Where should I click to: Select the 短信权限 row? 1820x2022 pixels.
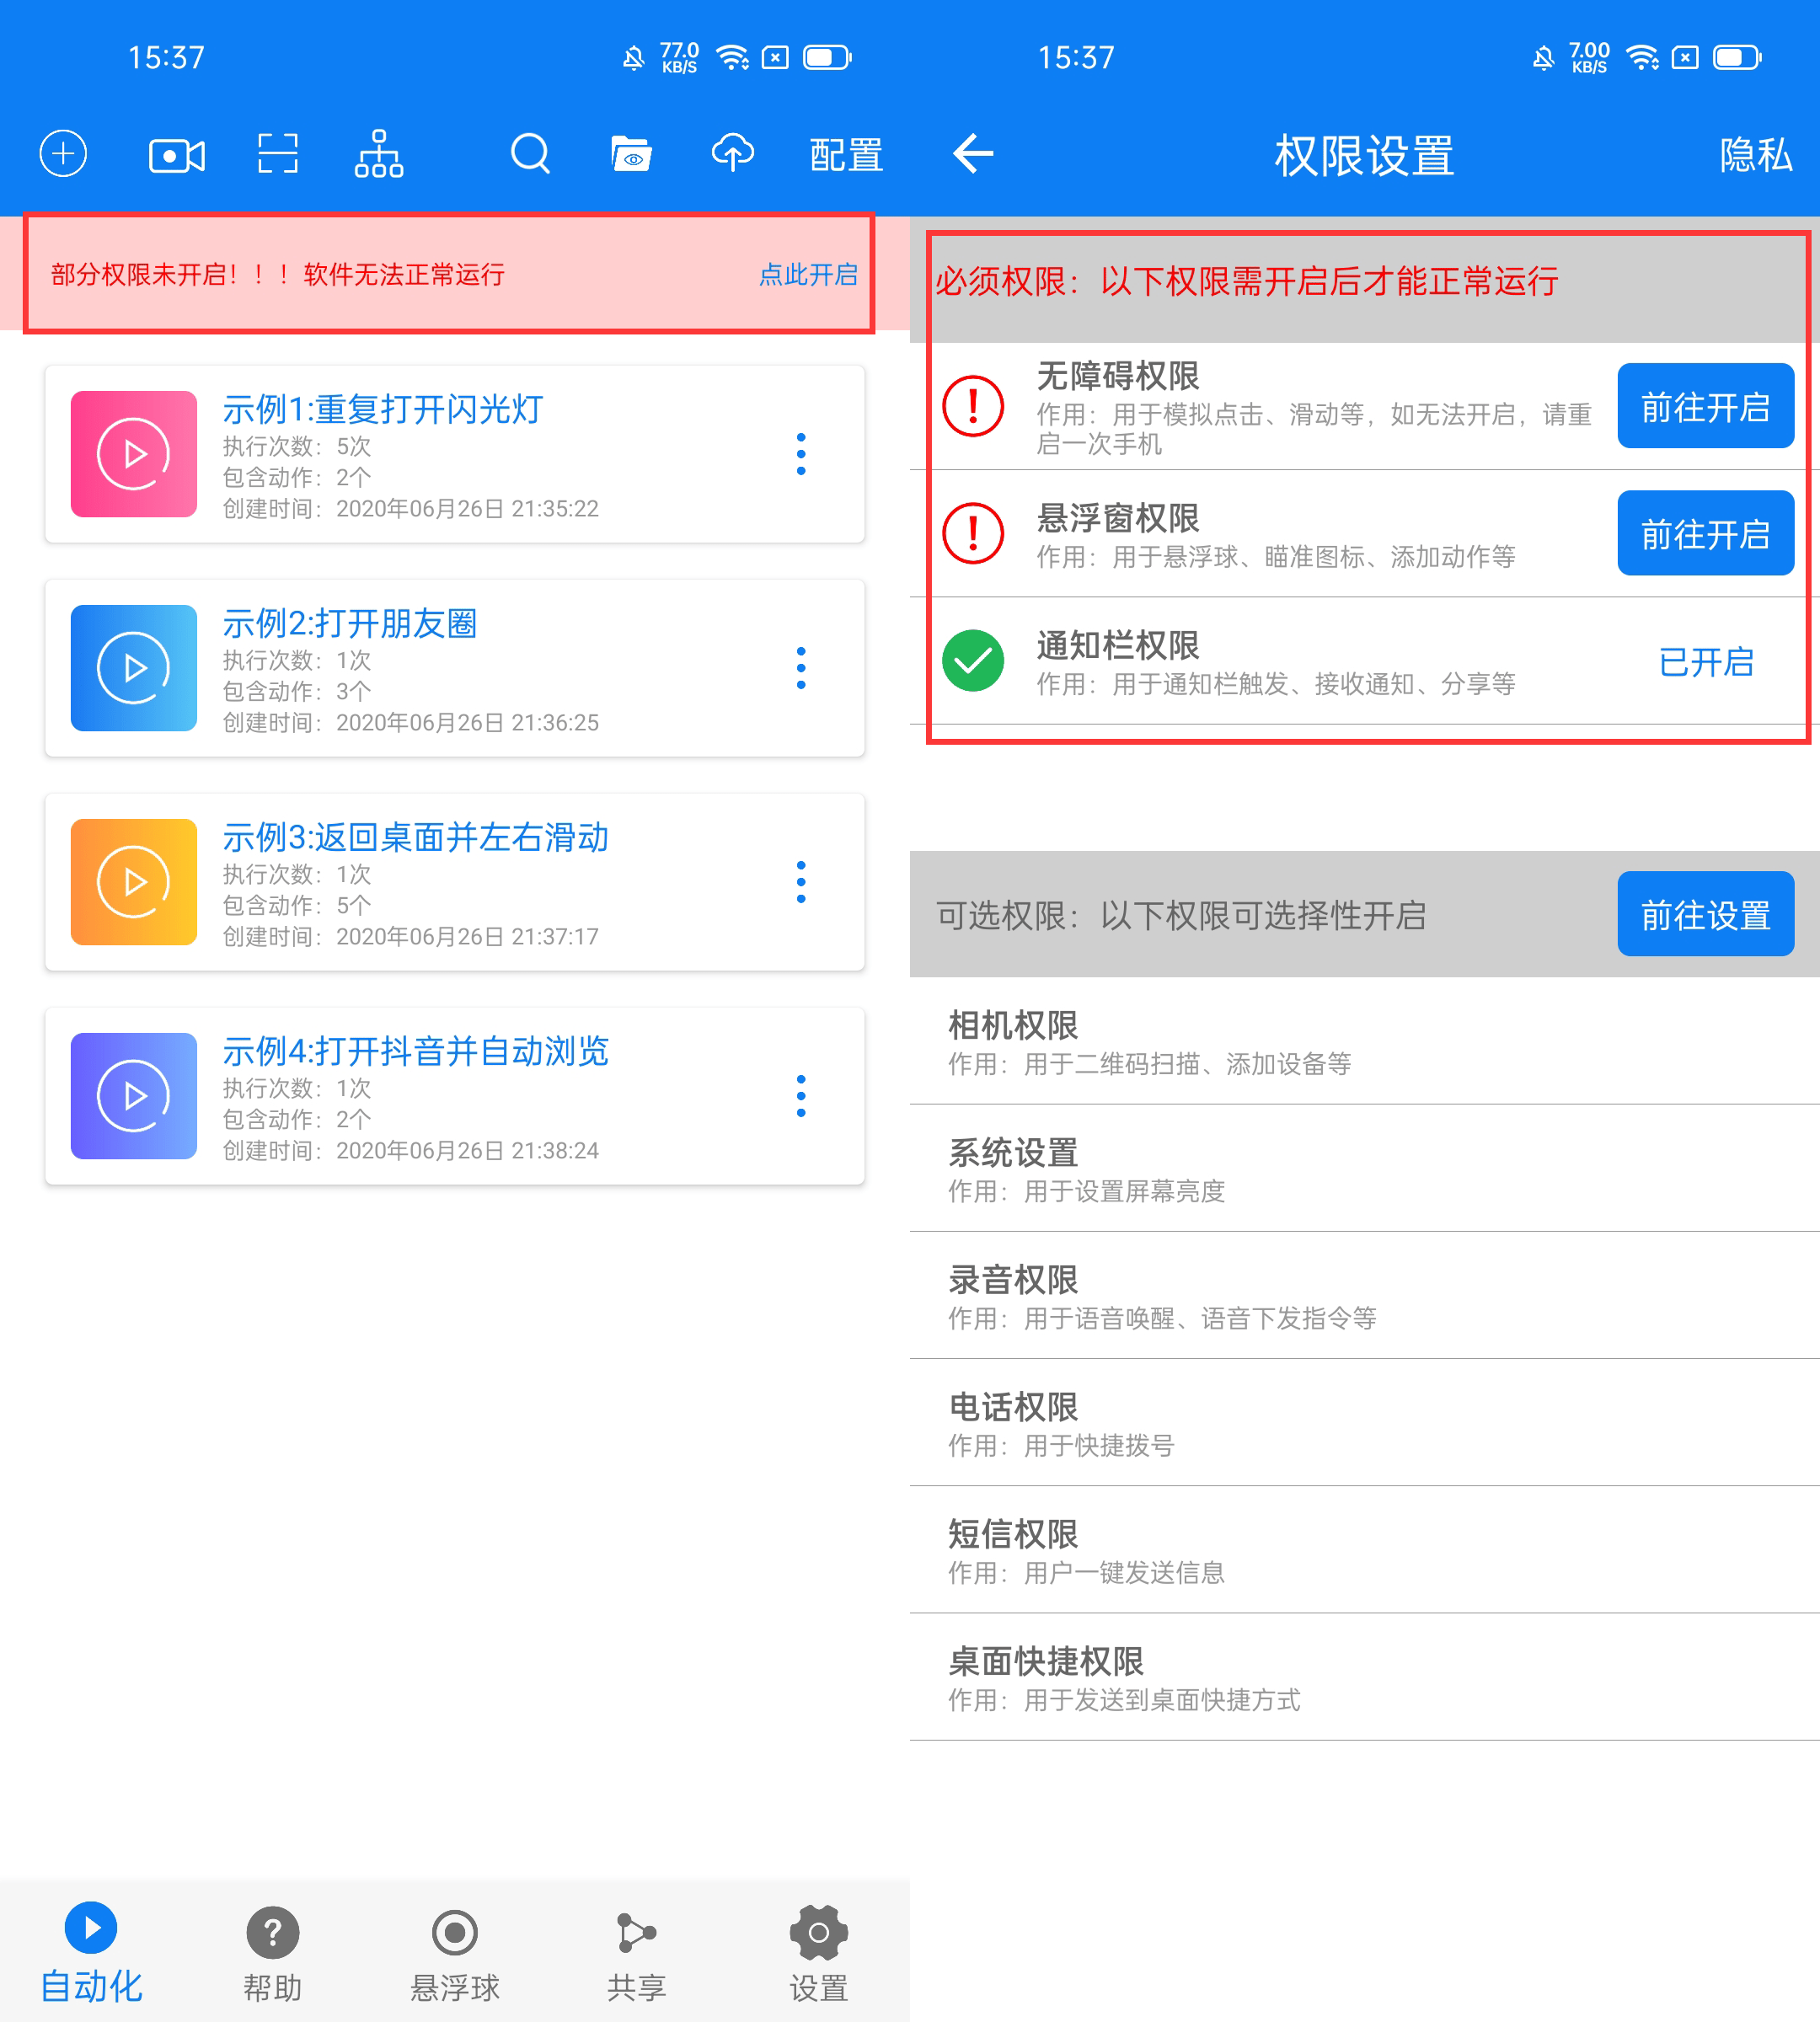(x=1365, y=1549)
